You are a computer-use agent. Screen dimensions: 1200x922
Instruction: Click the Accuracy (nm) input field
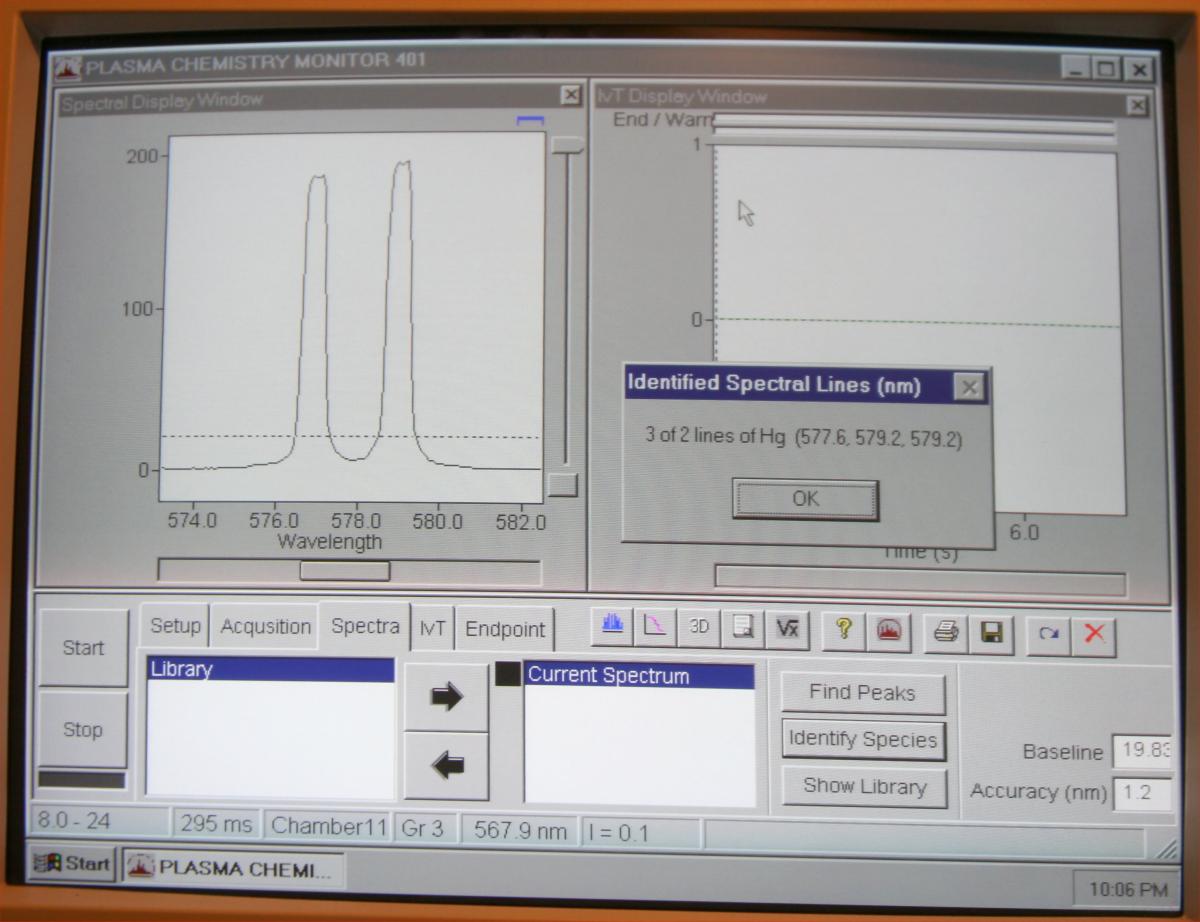point(1140,793)
